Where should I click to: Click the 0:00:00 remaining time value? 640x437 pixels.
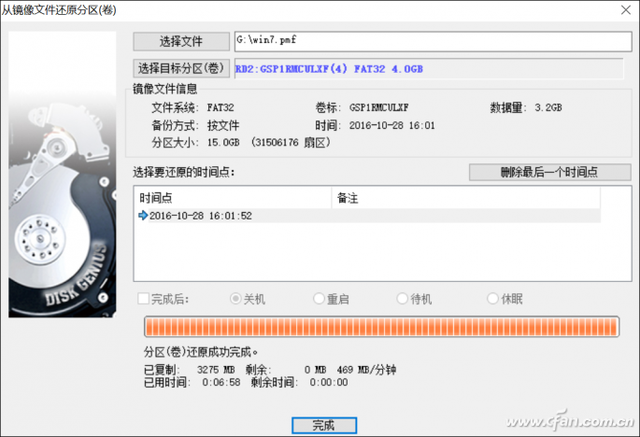coord(329,382)
